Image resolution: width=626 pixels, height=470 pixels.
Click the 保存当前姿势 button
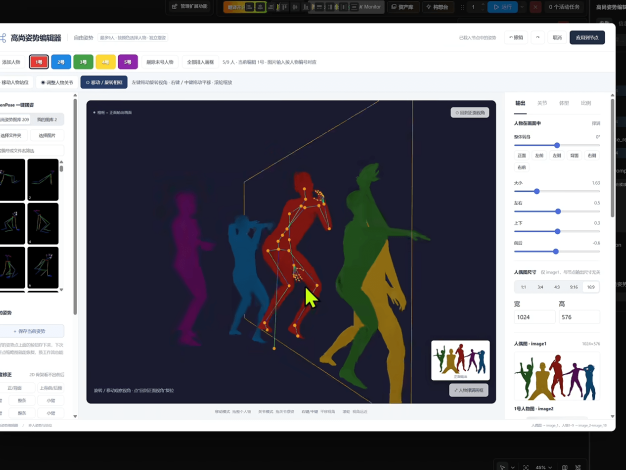pos(31,331)
